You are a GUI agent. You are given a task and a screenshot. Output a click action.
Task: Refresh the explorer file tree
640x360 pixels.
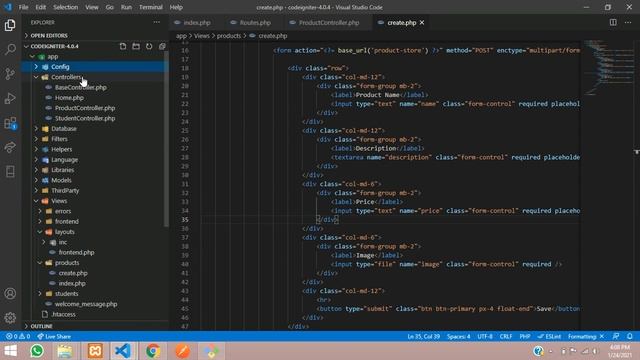[149, 46]
